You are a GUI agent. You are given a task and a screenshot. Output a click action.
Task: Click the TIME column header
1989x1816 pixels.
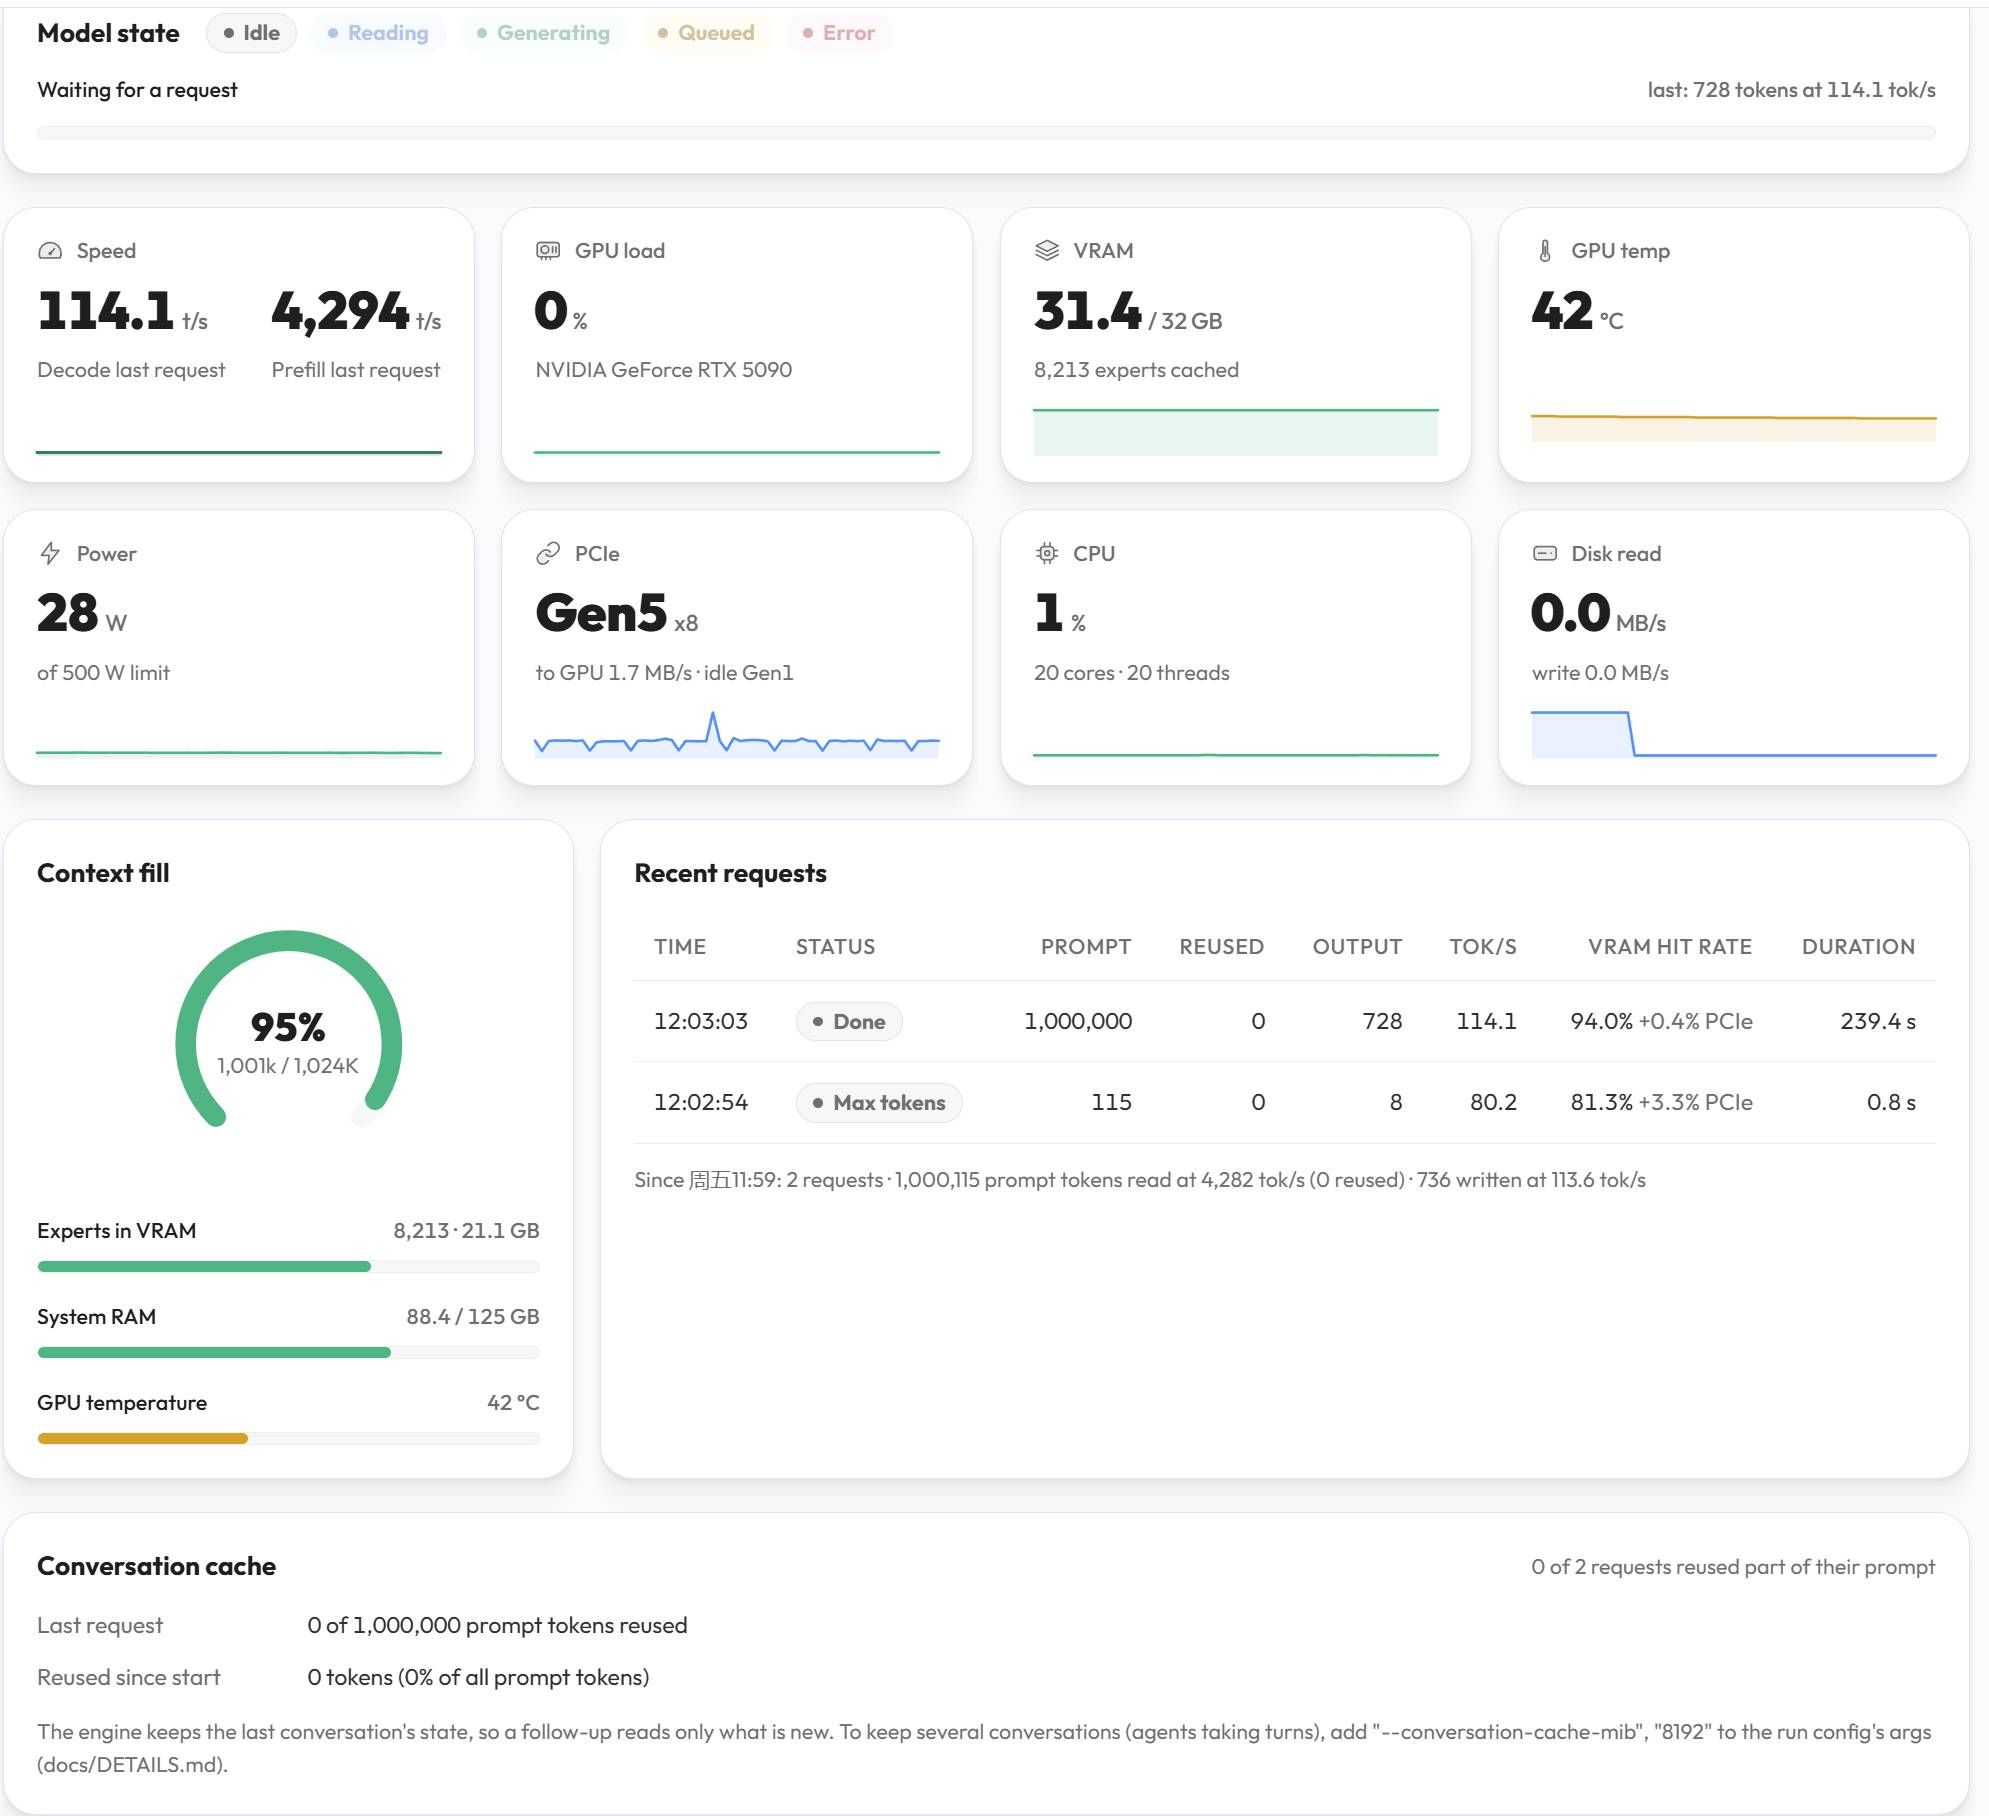click(680, 947)
